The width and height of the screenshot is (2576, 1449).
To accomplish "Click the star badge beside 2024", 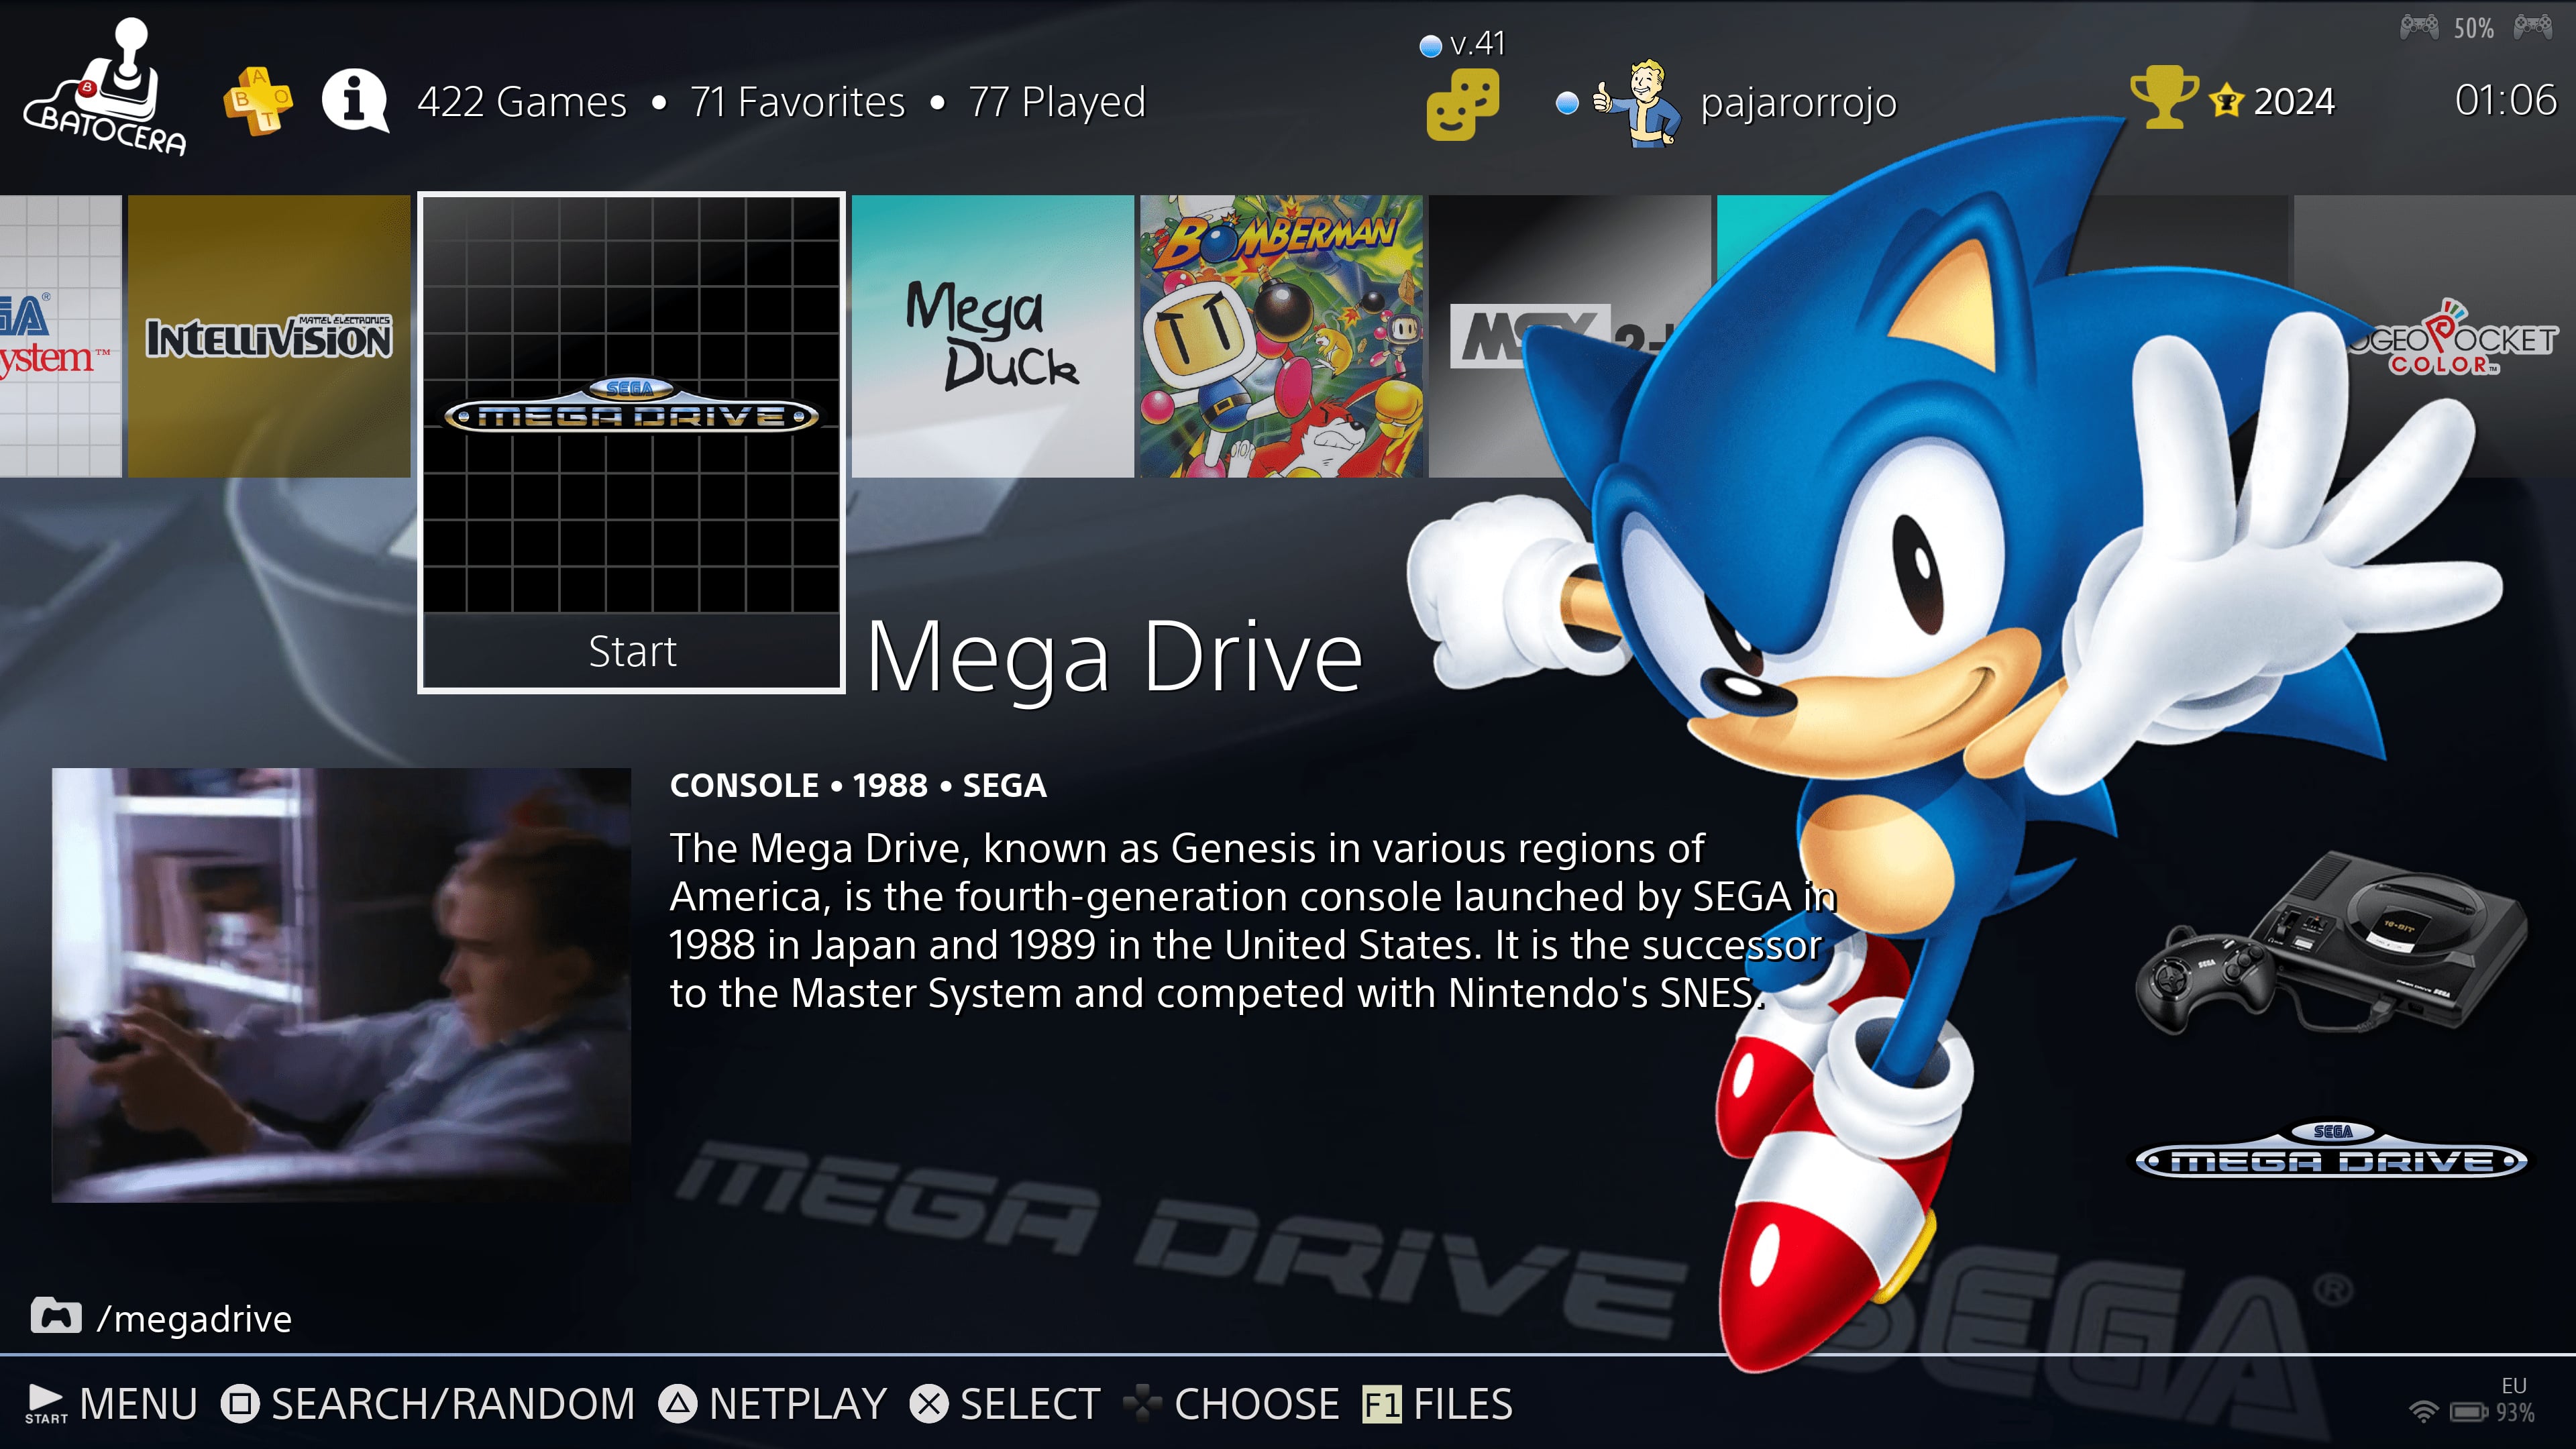I will (2227, 101).
